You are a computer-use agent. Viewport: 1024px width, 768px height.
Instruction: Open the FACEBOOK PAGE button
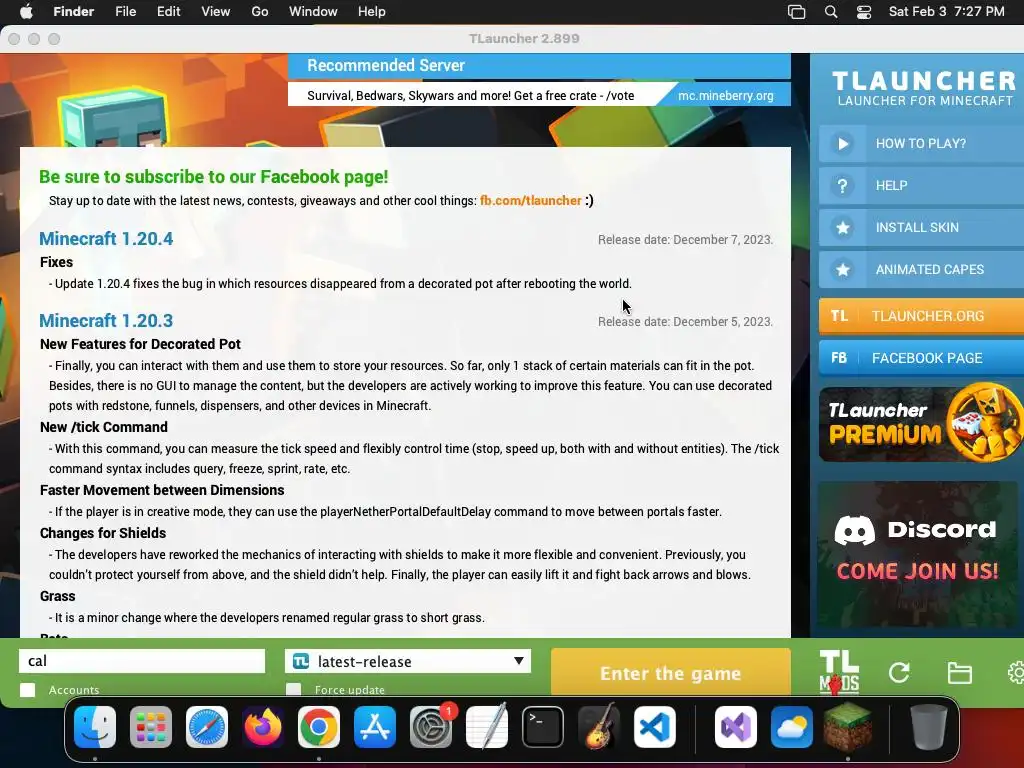921,358
